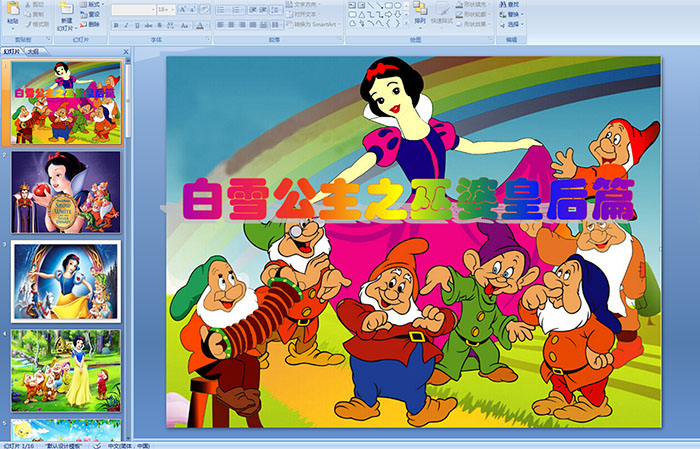Select the Rectangle shape
Screen dimensions: 700x449
pos(389,5)
